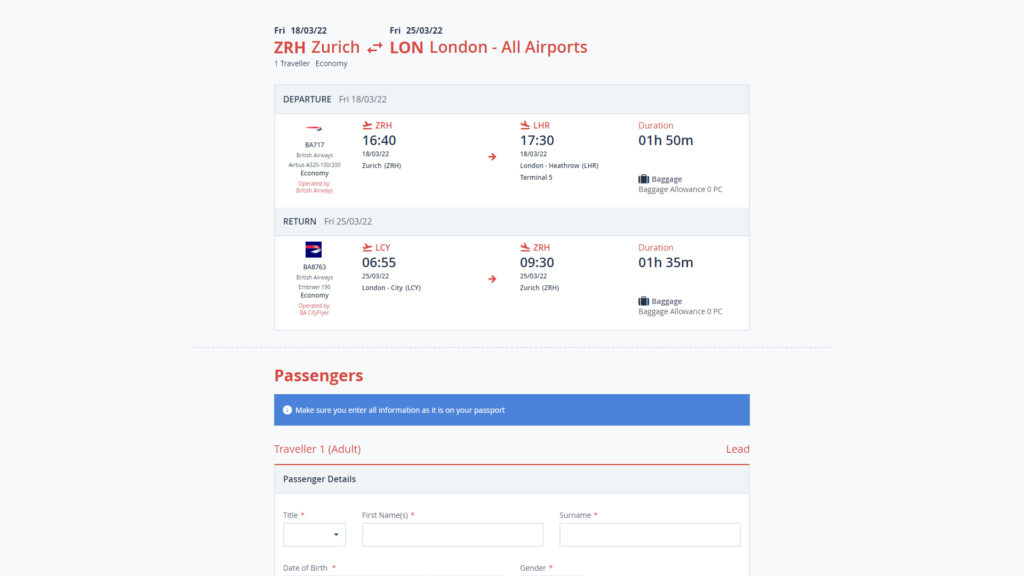
Task: Click the departure Baggage suitcase icon
Action: (x=643, y=179)
